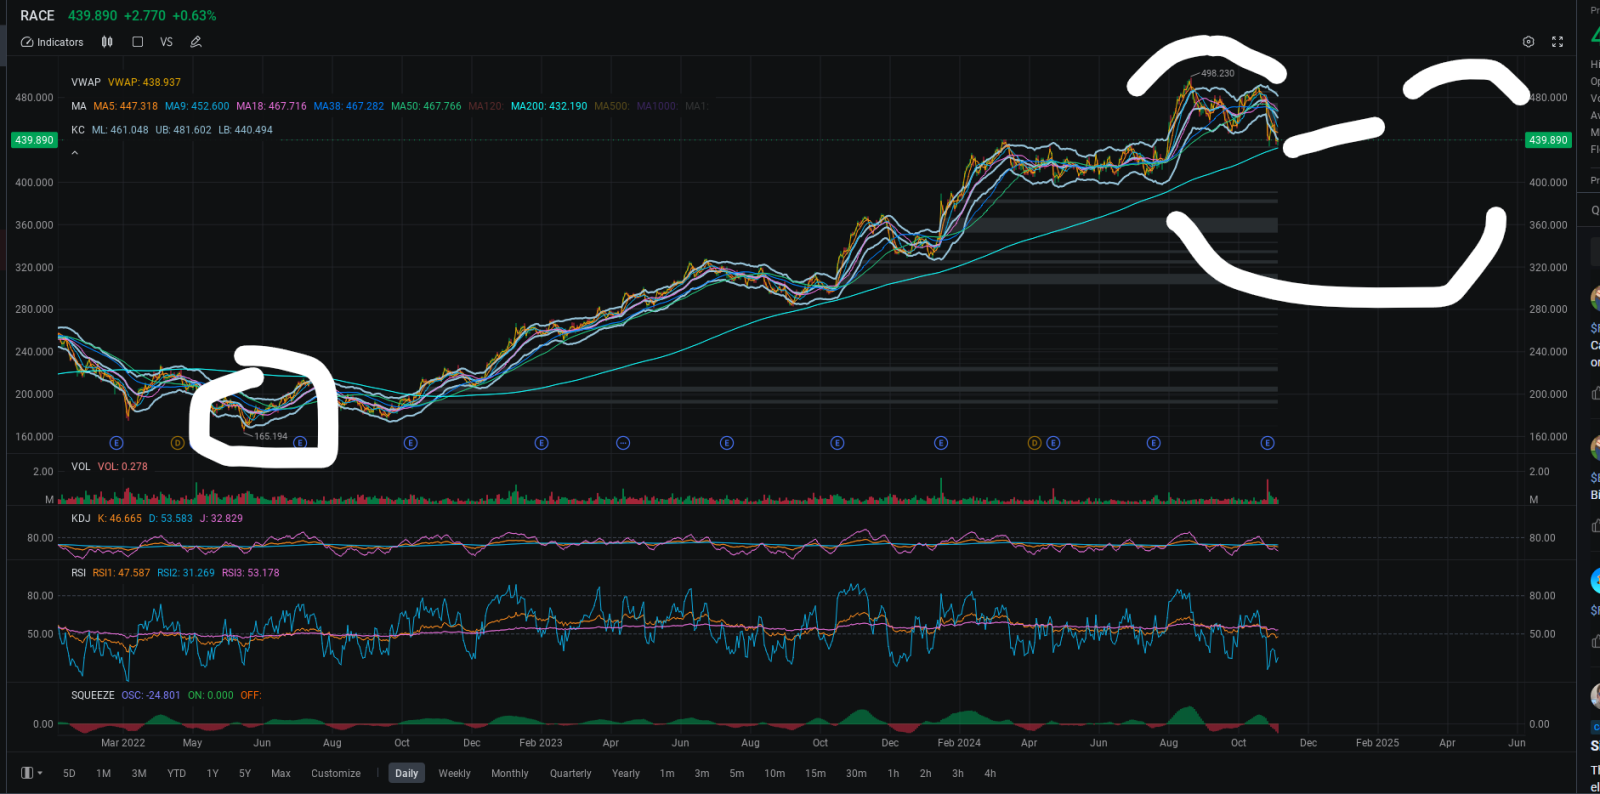
Task: Select the 5D range
Action: point(69,773)
